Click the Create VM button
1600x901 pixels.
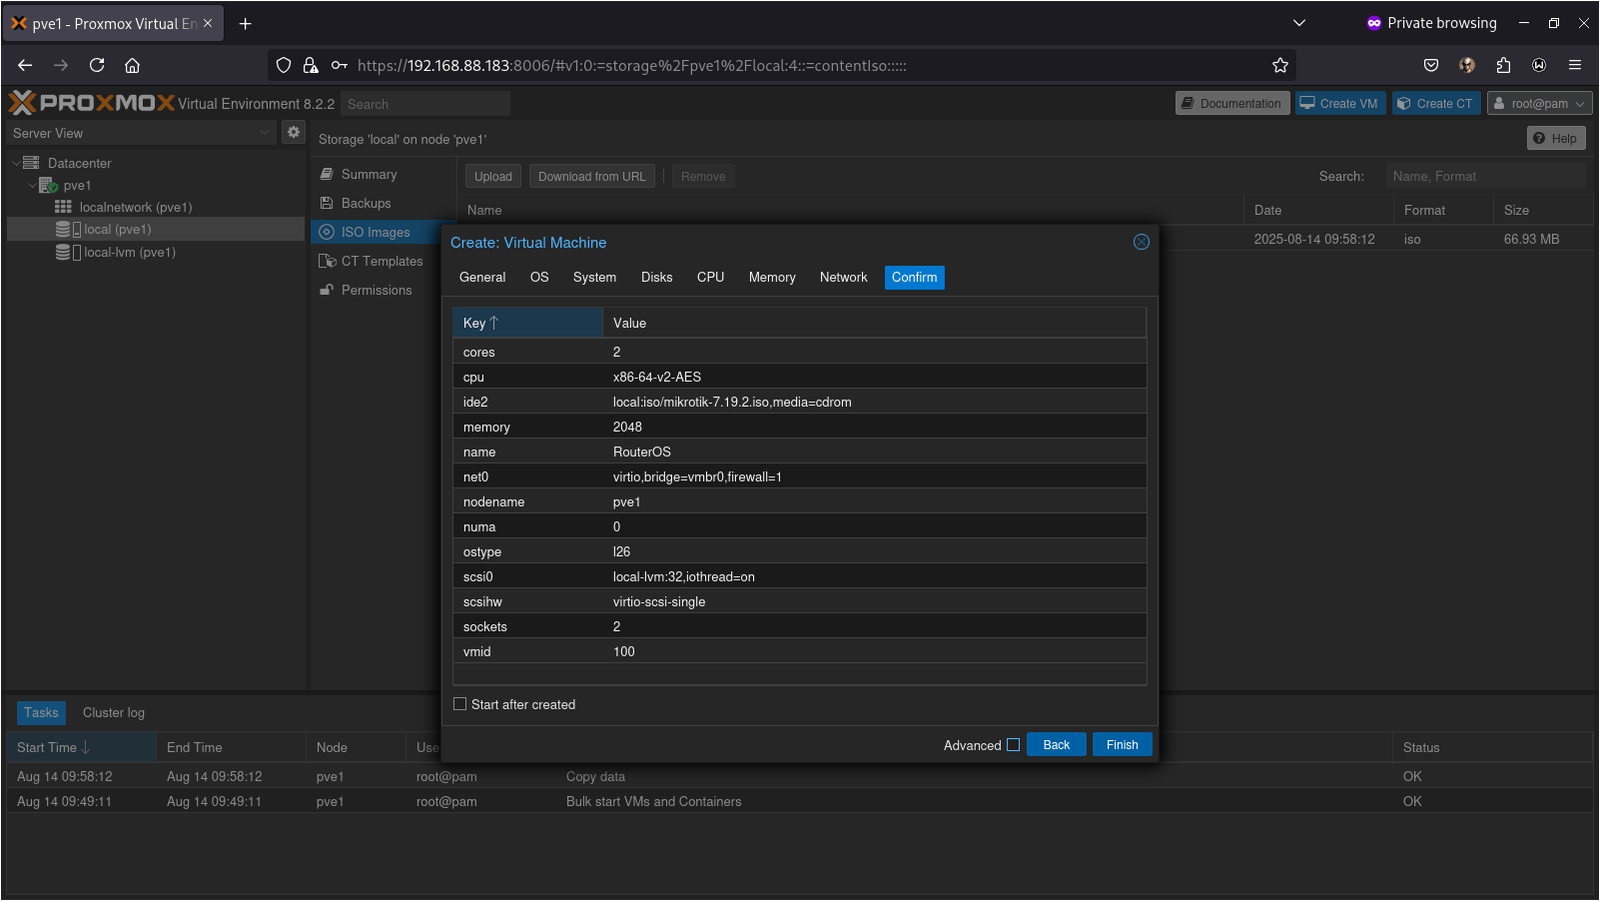click(x=1339, y=103)
